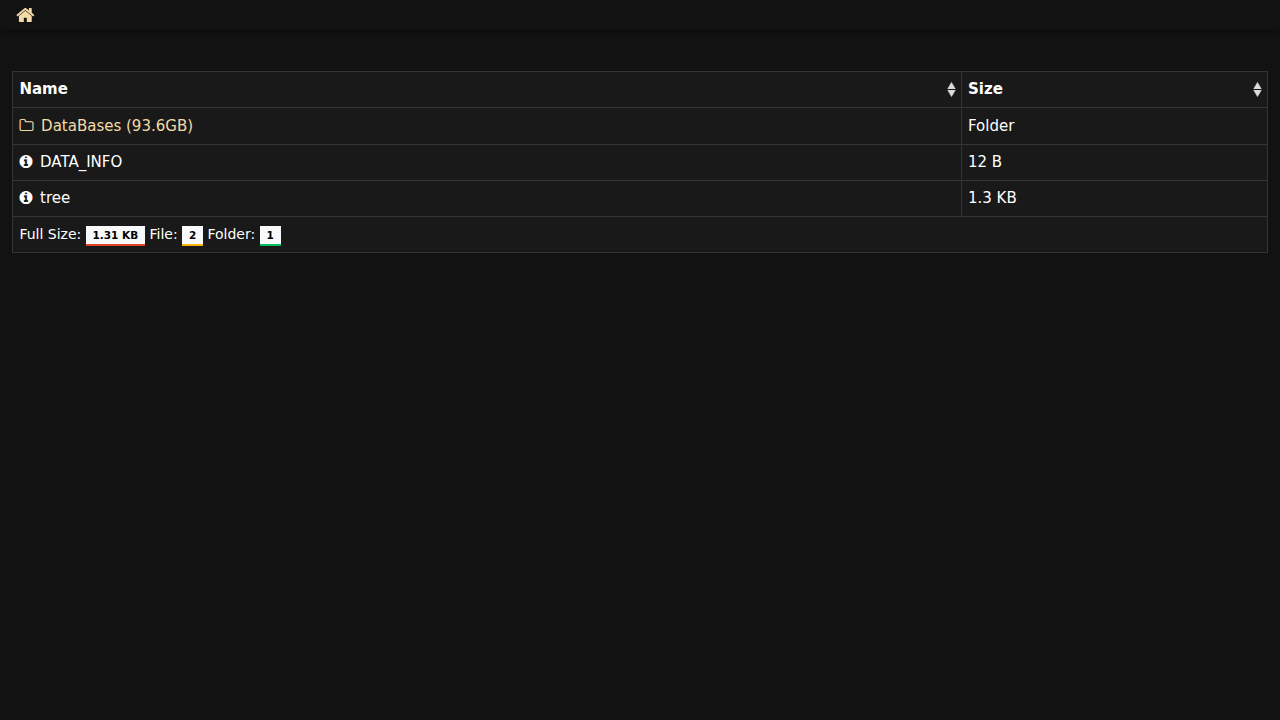The height and width of the screenshot is (720, 1280).
Task: Click the Full Size label text
Action: point(50,234)
